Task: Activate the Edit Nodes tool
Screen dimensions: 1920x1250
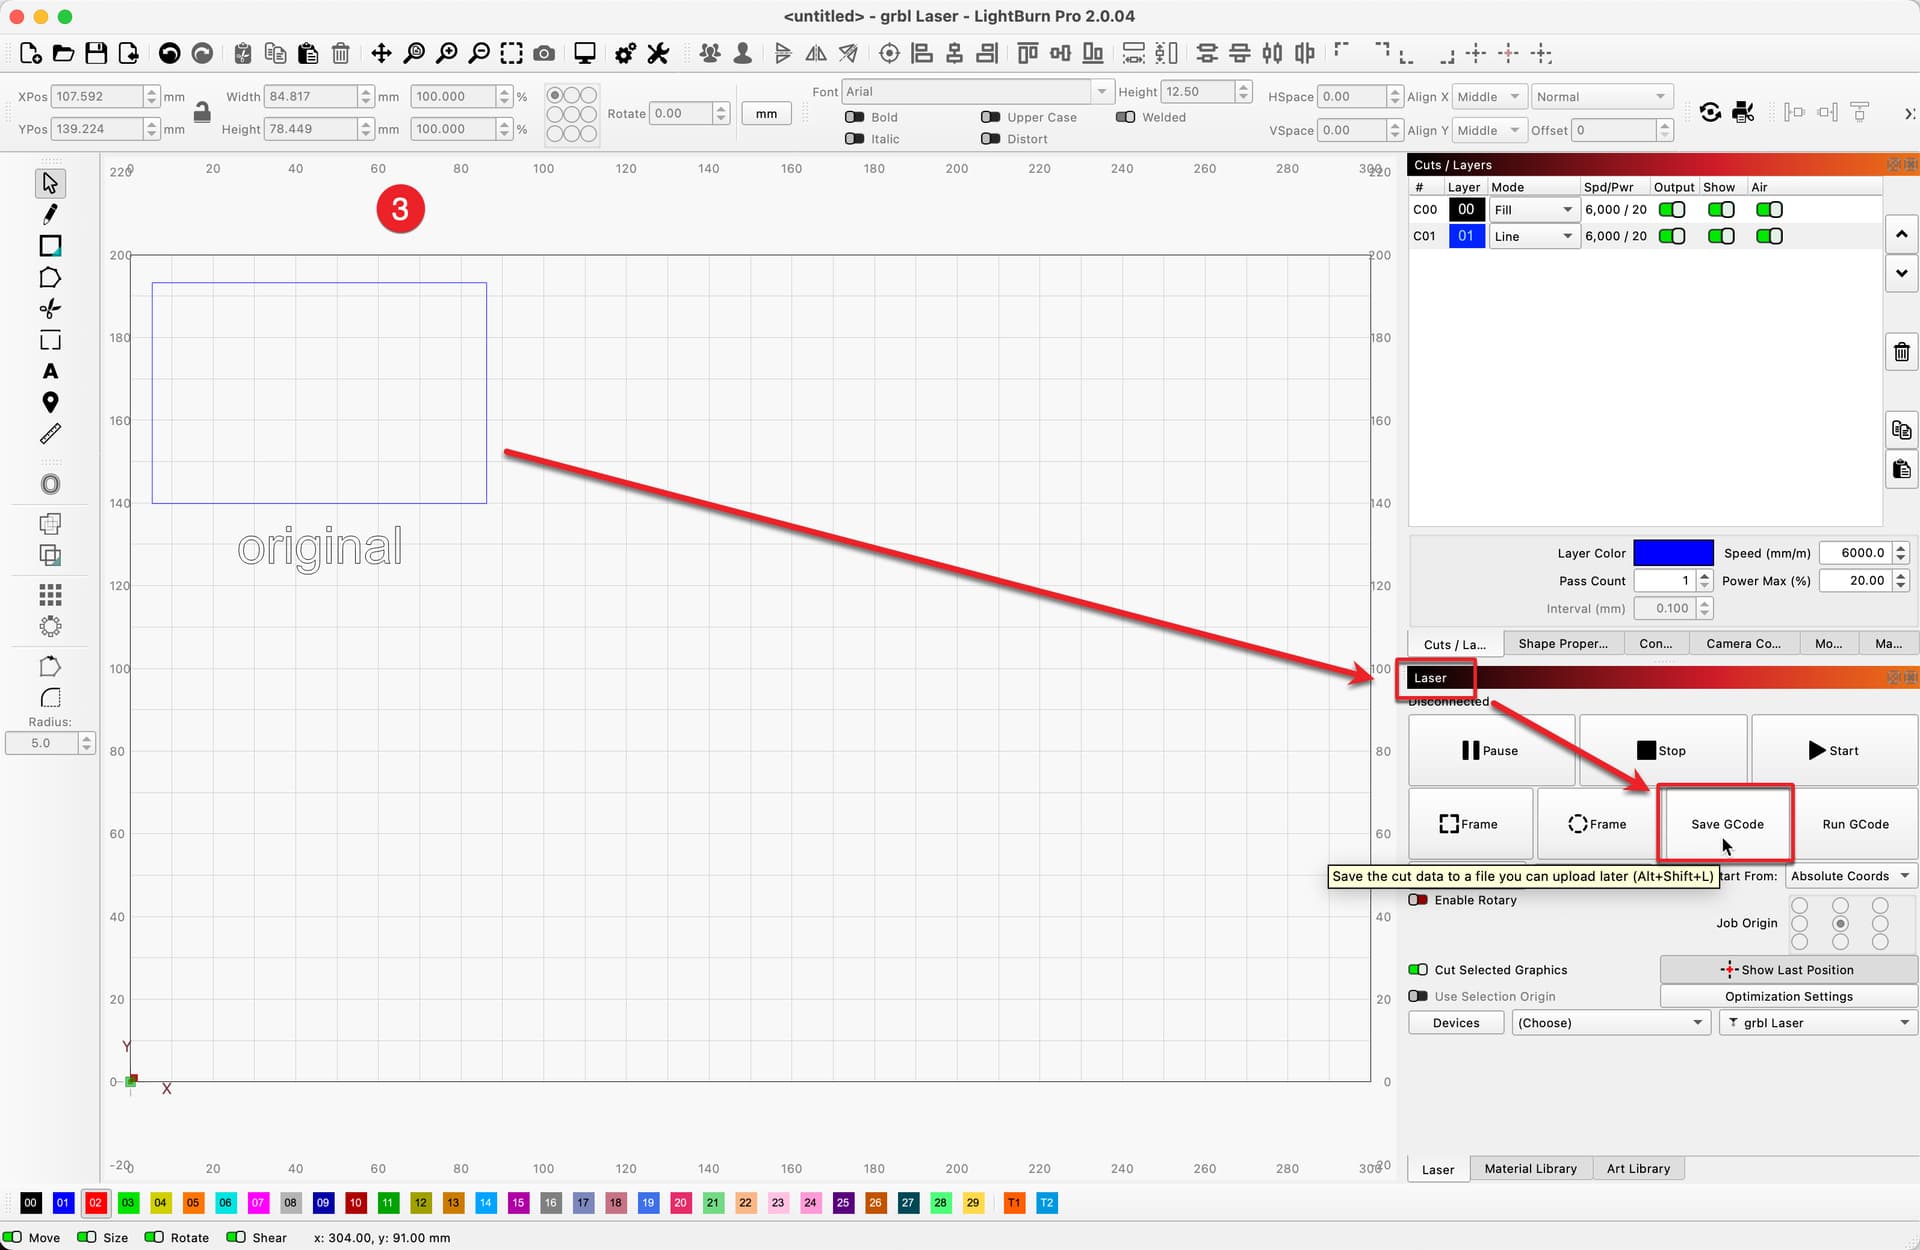Action: (x=50, y=309)
